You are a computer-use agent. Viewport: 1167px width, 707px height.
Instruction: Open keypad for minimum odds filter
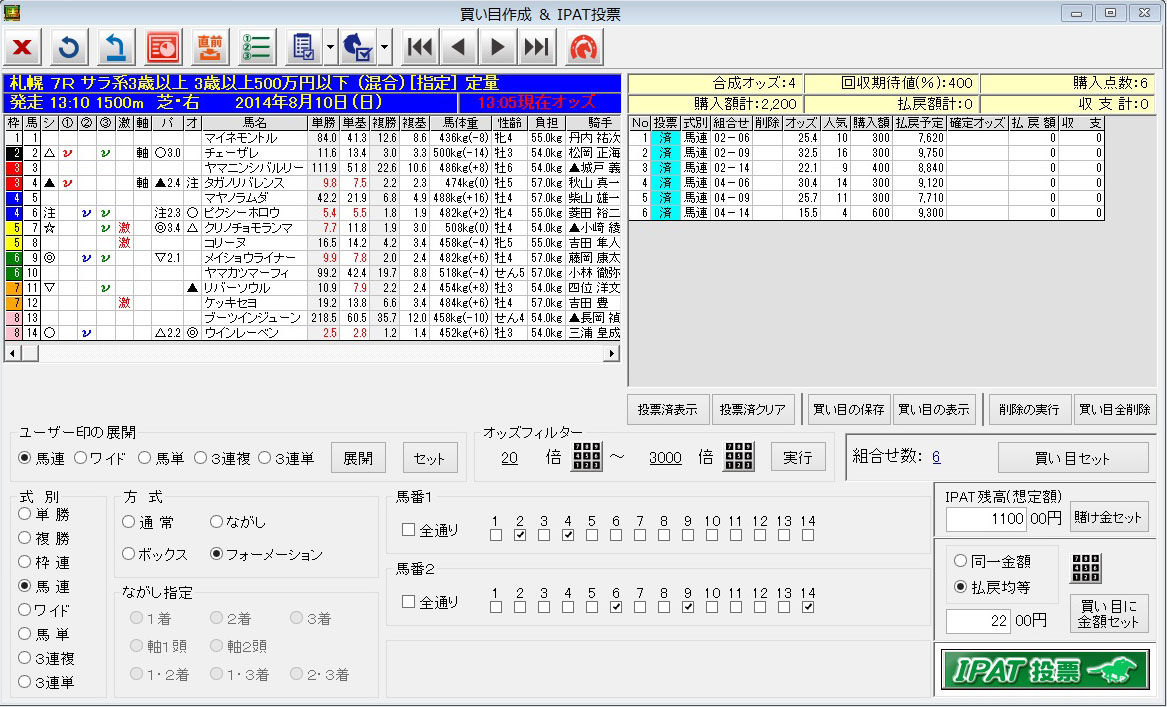(586, 456)
